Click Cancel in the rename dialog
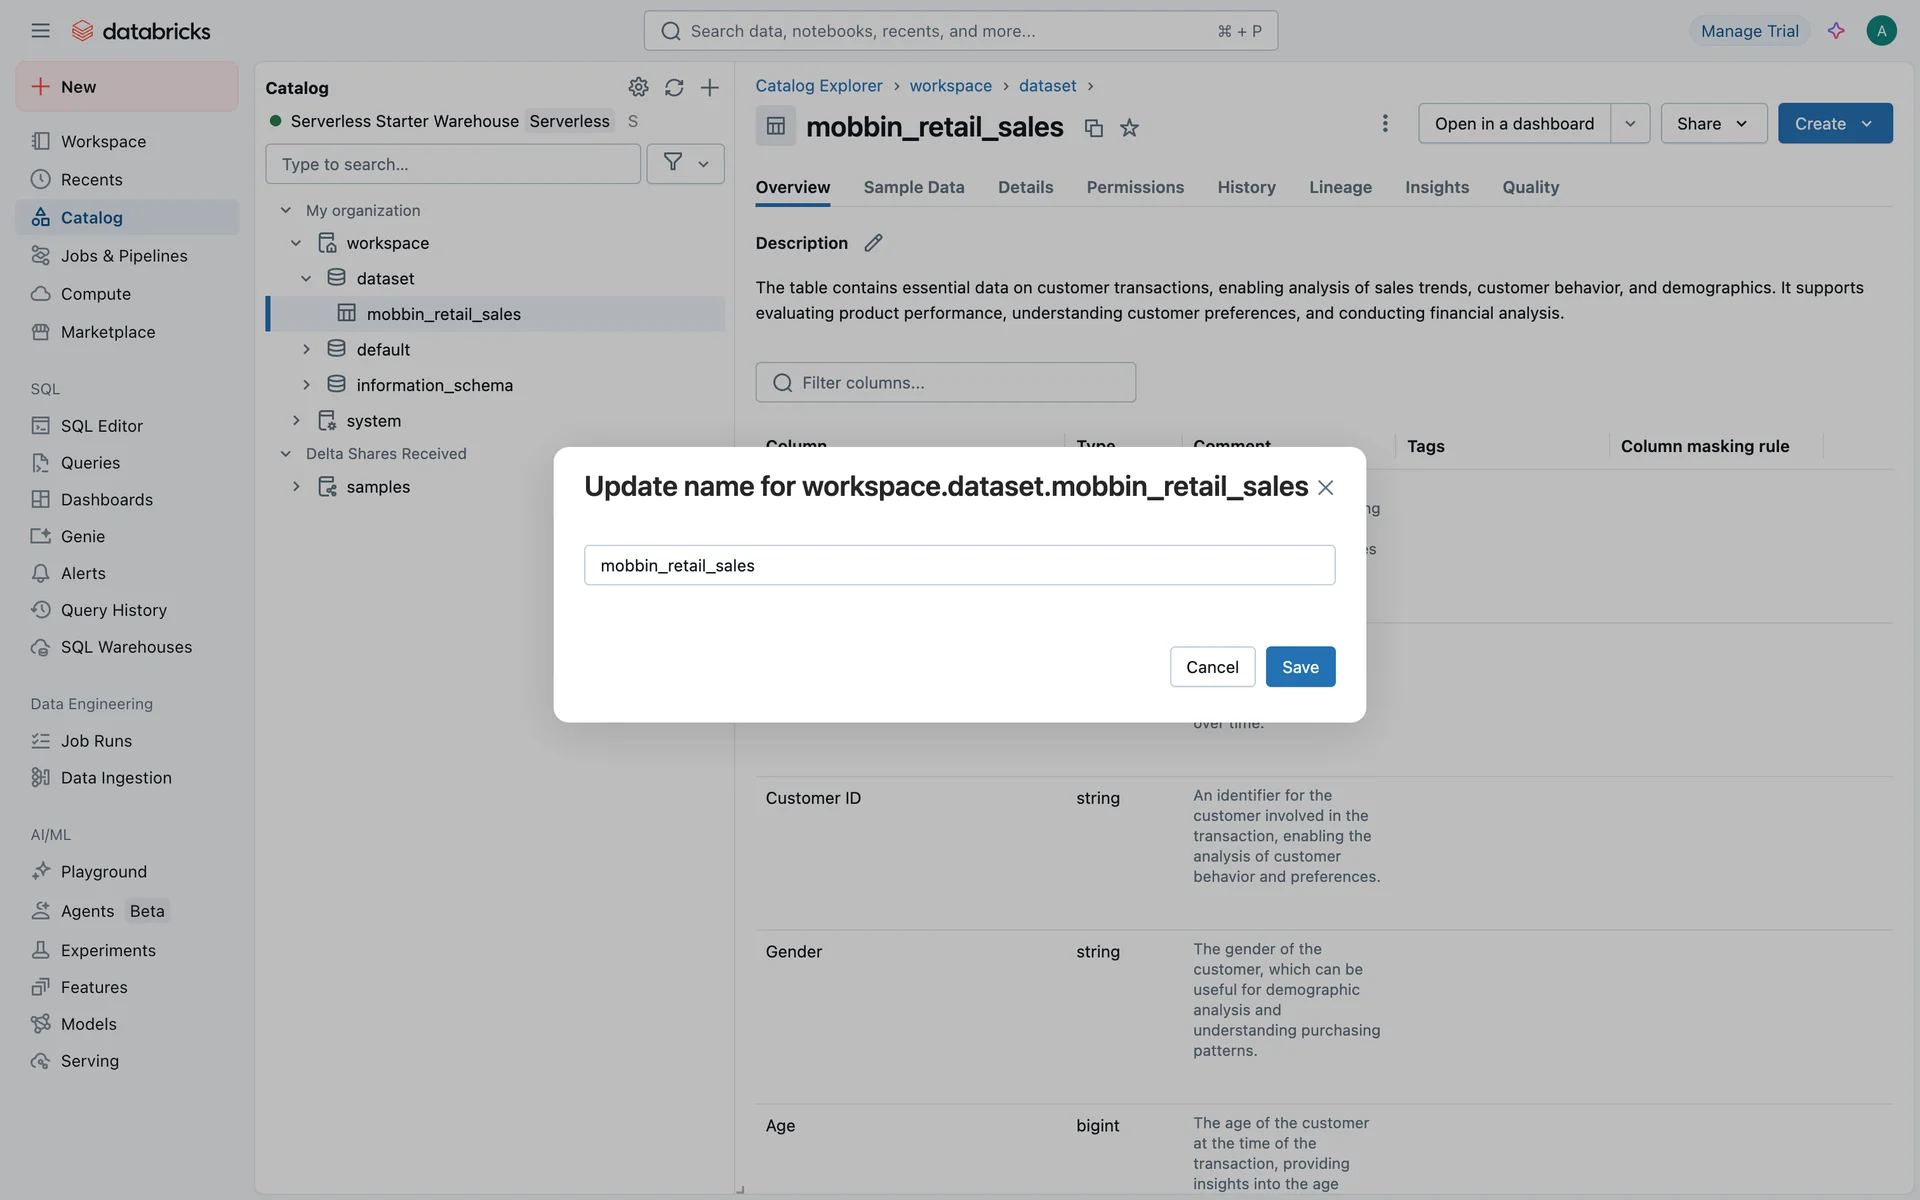Image resolution: width=1920 pixels, height=1200 pixels. 1212,667
